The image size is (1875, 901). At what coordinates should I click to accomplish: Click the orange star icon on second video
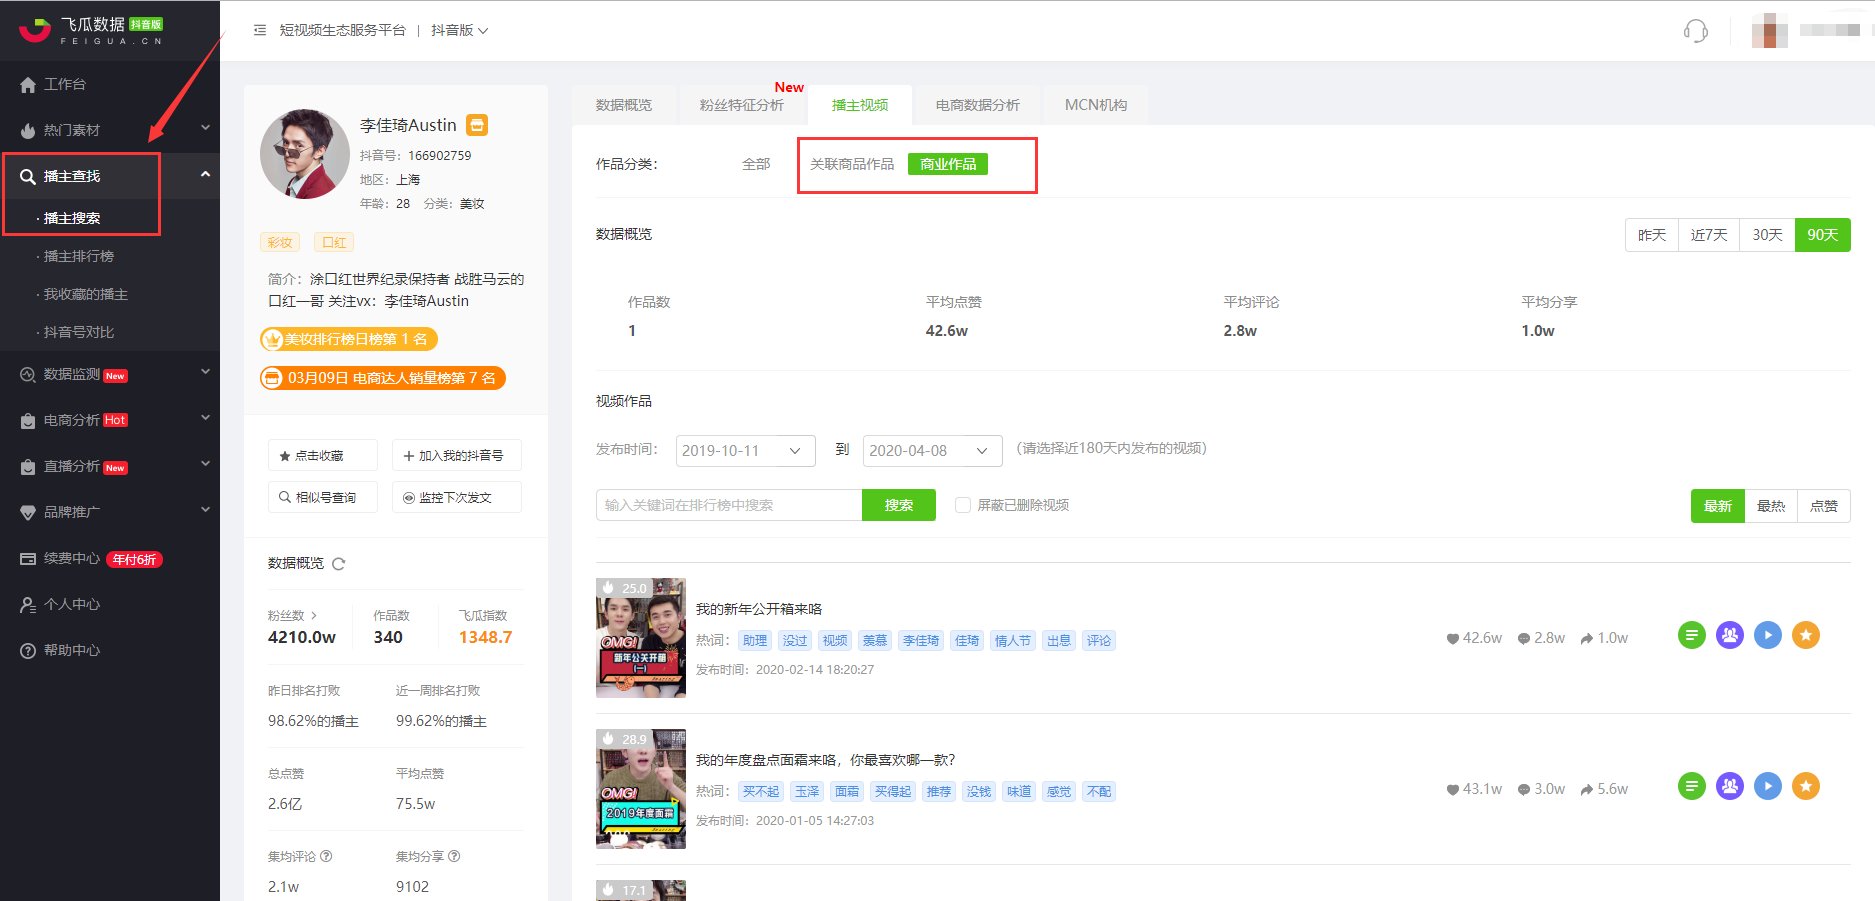pos(1807,786)
